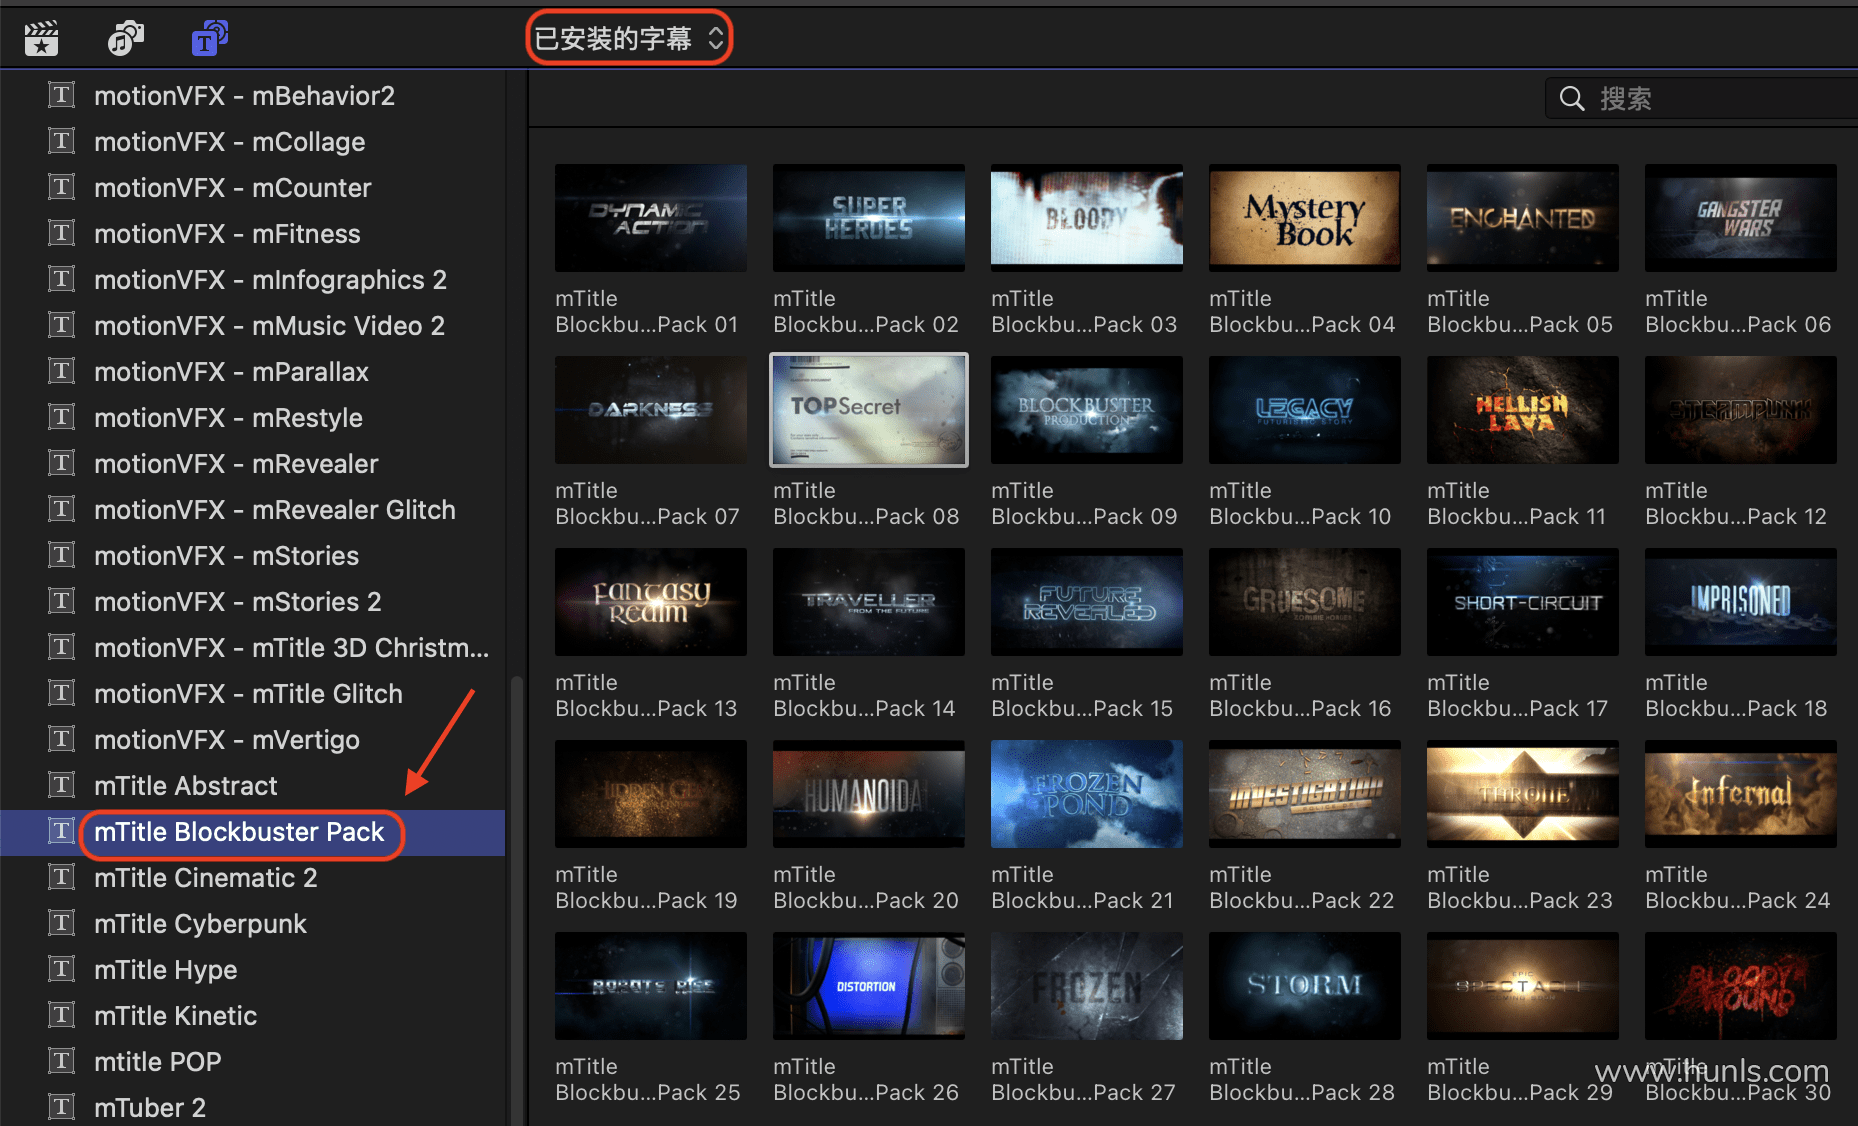Select Gangster Wars thumbnail Pack 06
Viewport: 1858px width, 1126px height.
click(x=1741, y=218)
